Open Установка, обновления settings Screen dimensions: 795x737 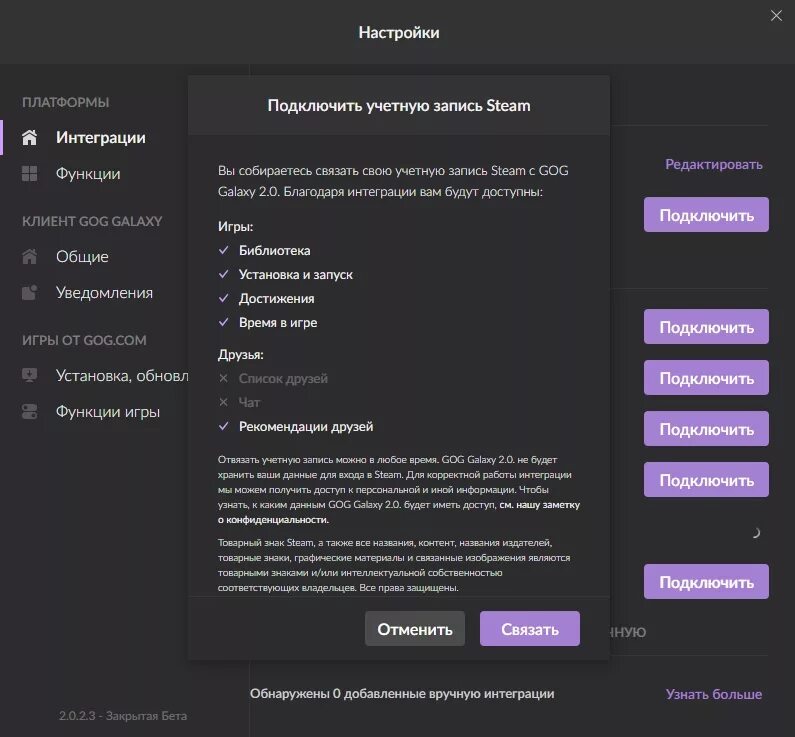point(122,376)
